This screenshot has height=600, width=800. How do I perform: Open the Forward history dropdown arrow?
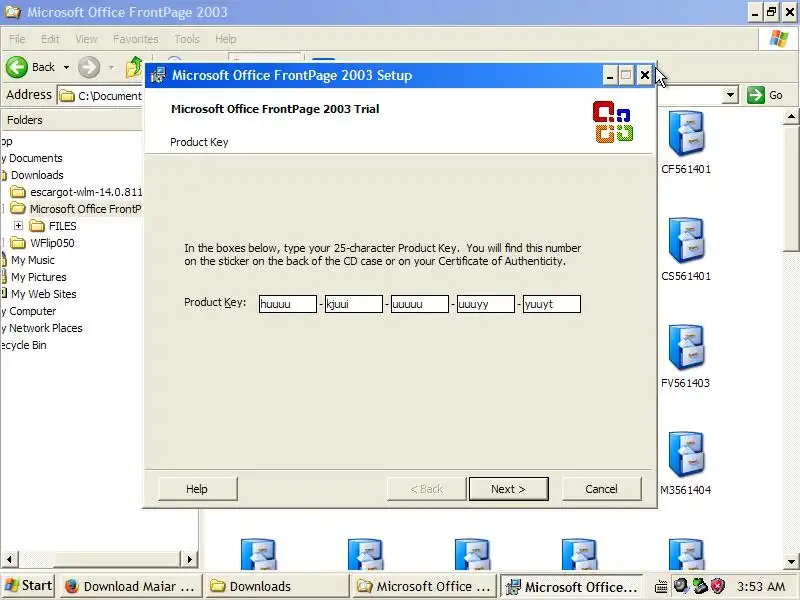point(111,67)
